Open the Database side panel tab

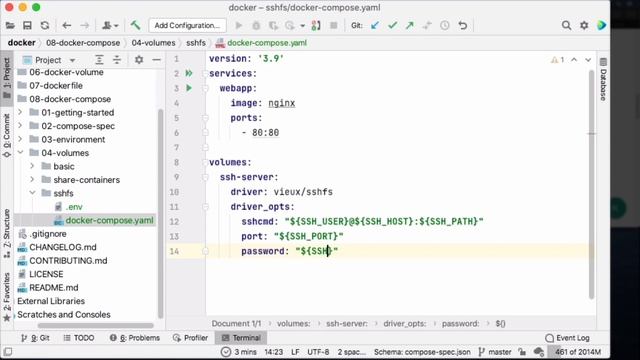coord(603,80)
